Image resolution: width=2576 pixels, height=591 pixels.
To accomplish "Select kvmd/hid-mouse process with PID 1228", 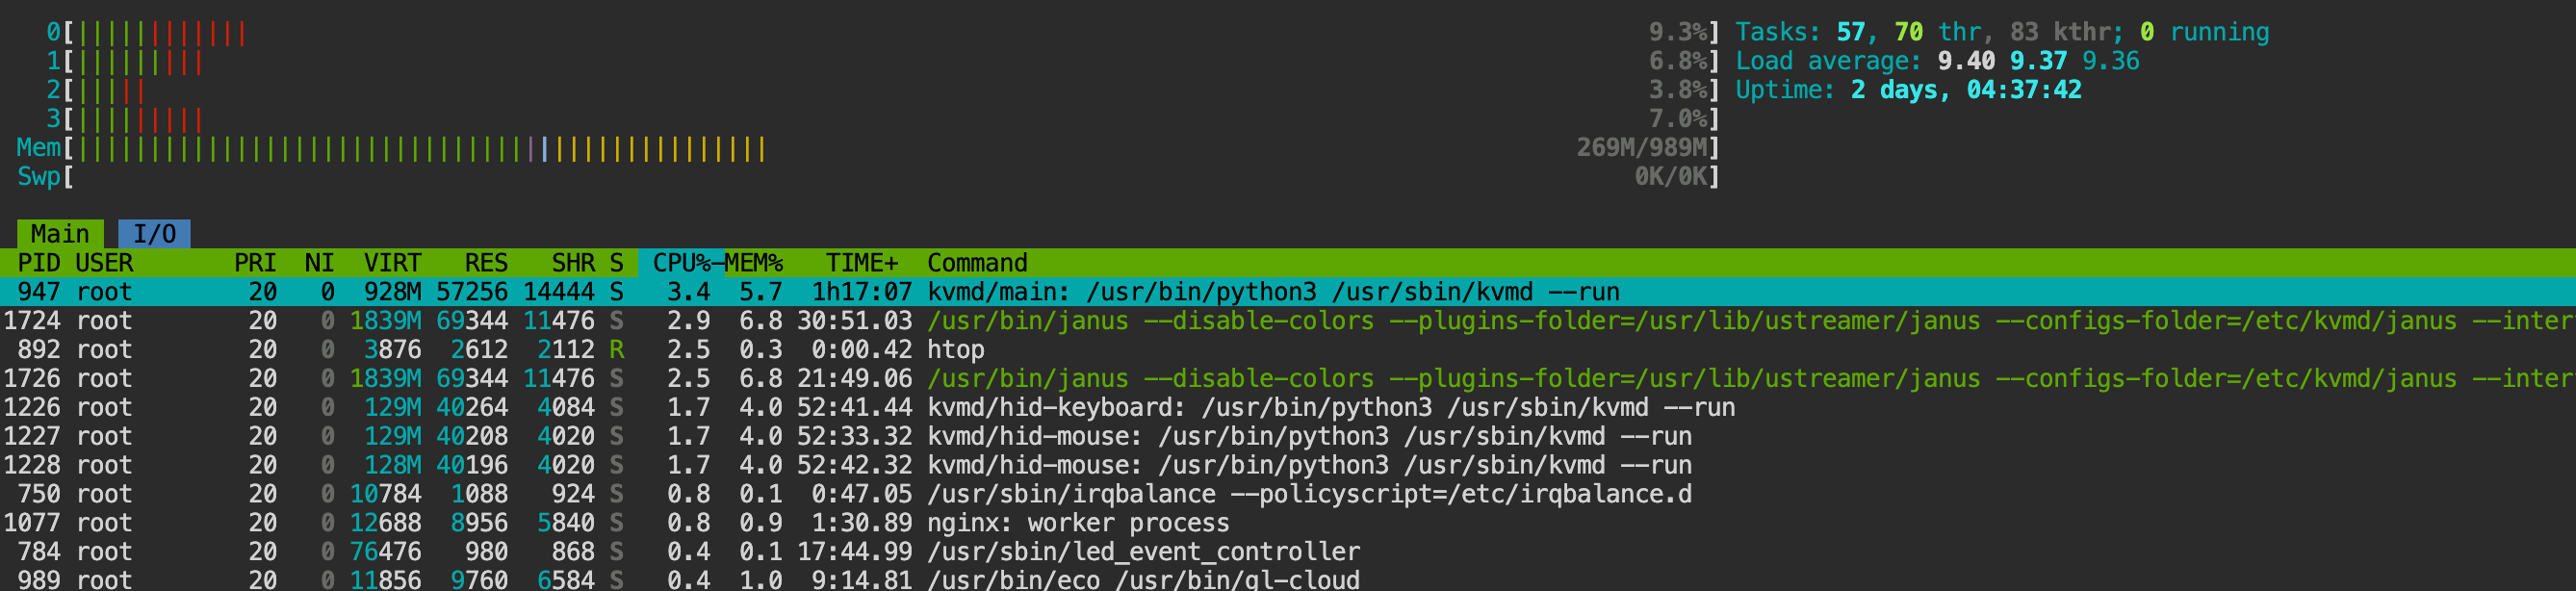I will (x=1288, y=466).
